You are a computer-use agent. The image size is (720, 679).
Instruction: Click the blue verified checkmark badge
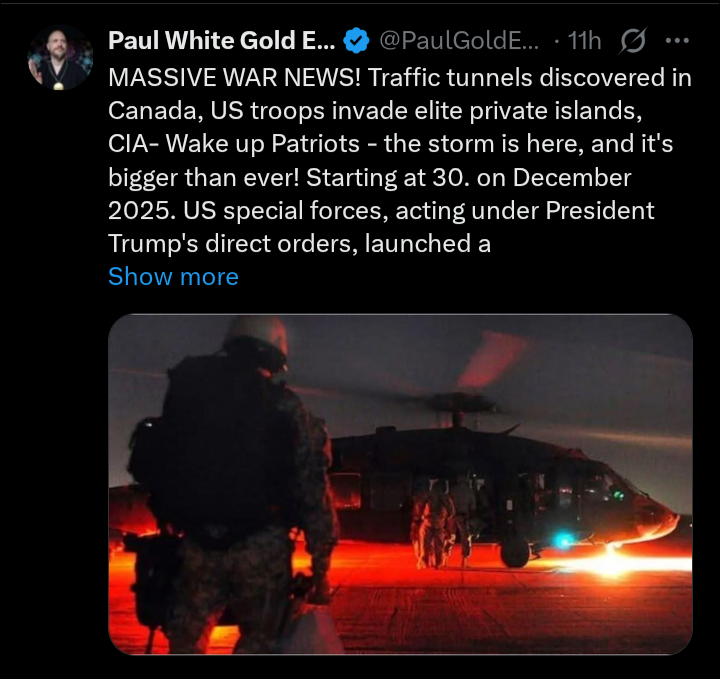[x=357, y=40]
